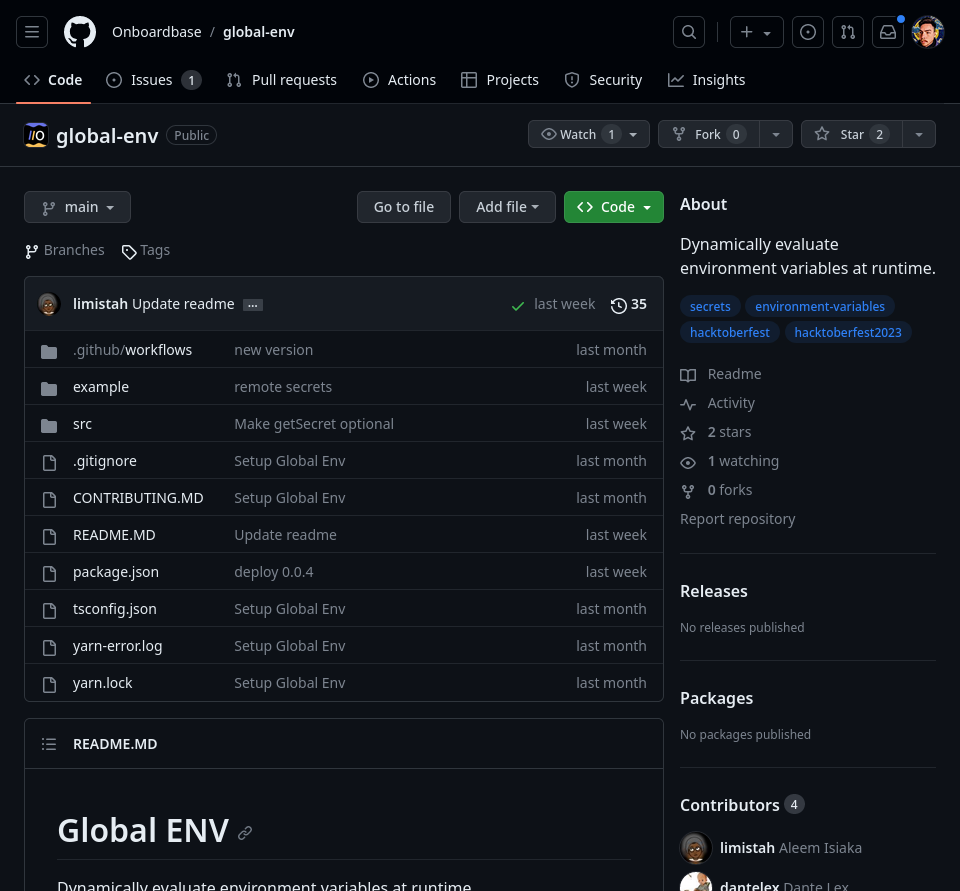Open the Insights tab

tap(707, 80)
